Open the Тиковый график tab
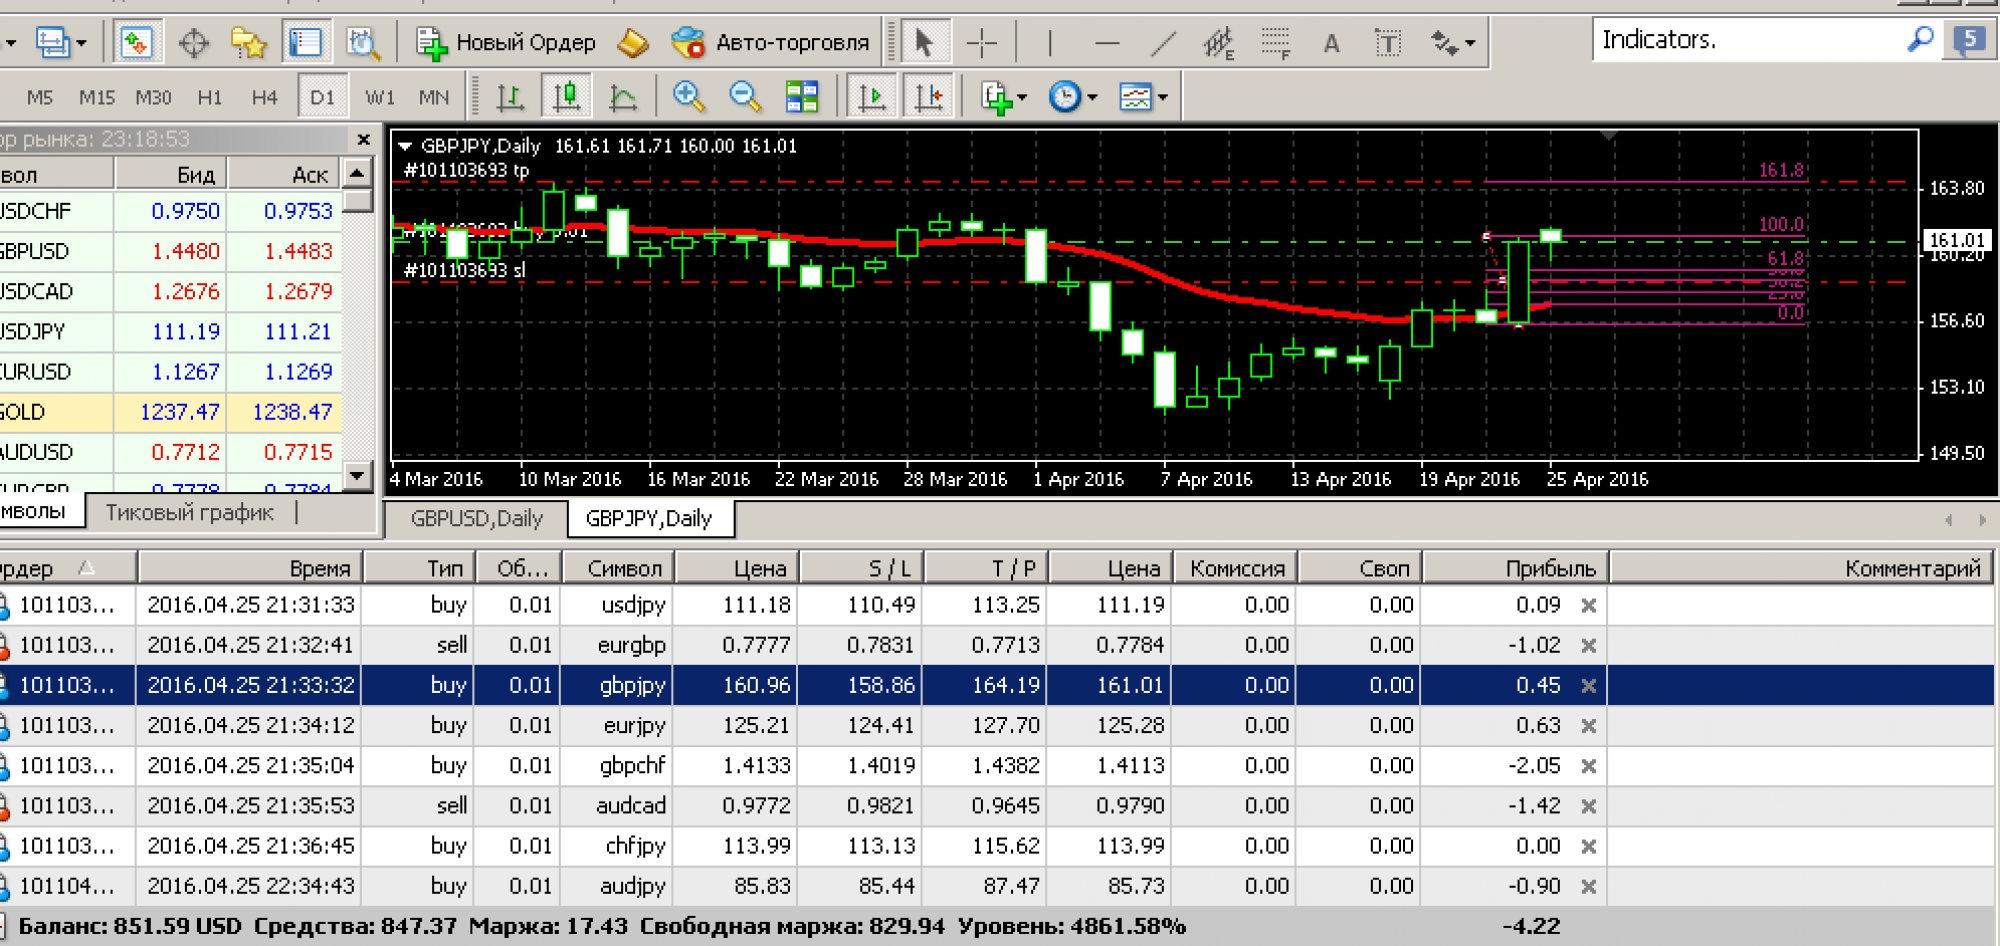 (189, 513)
